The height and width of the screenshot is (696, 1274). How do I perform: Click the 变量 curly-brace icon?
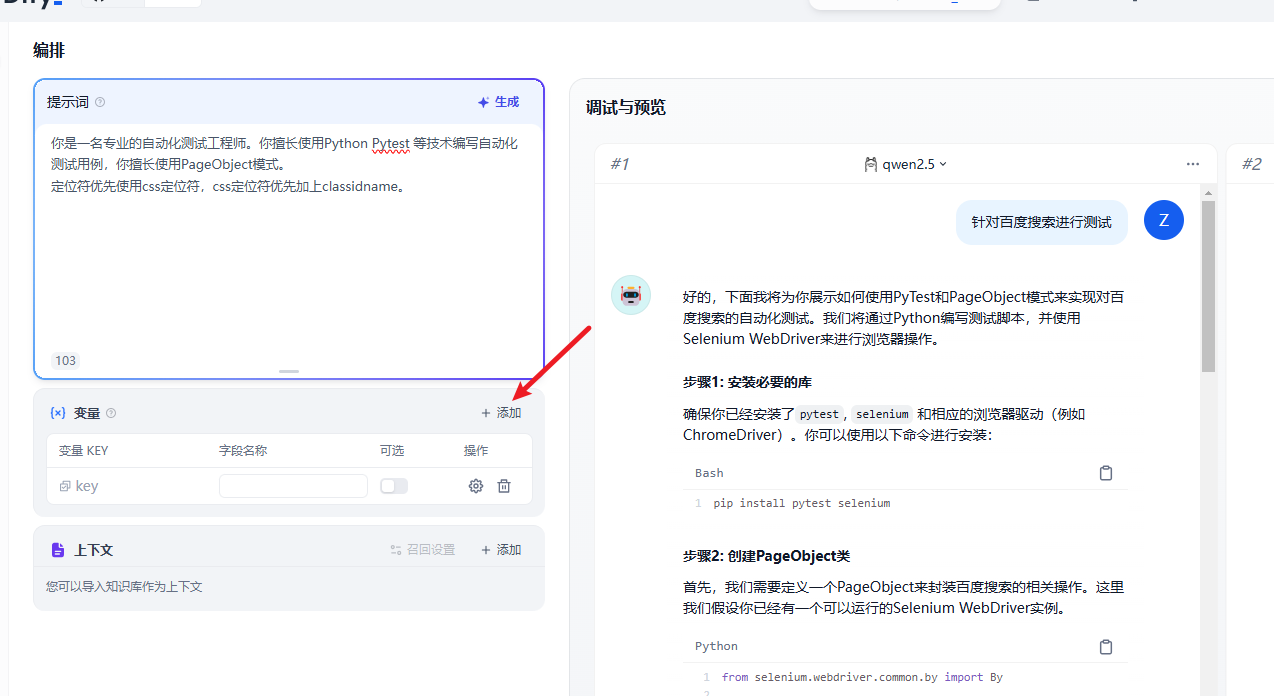tap(58, 413)
